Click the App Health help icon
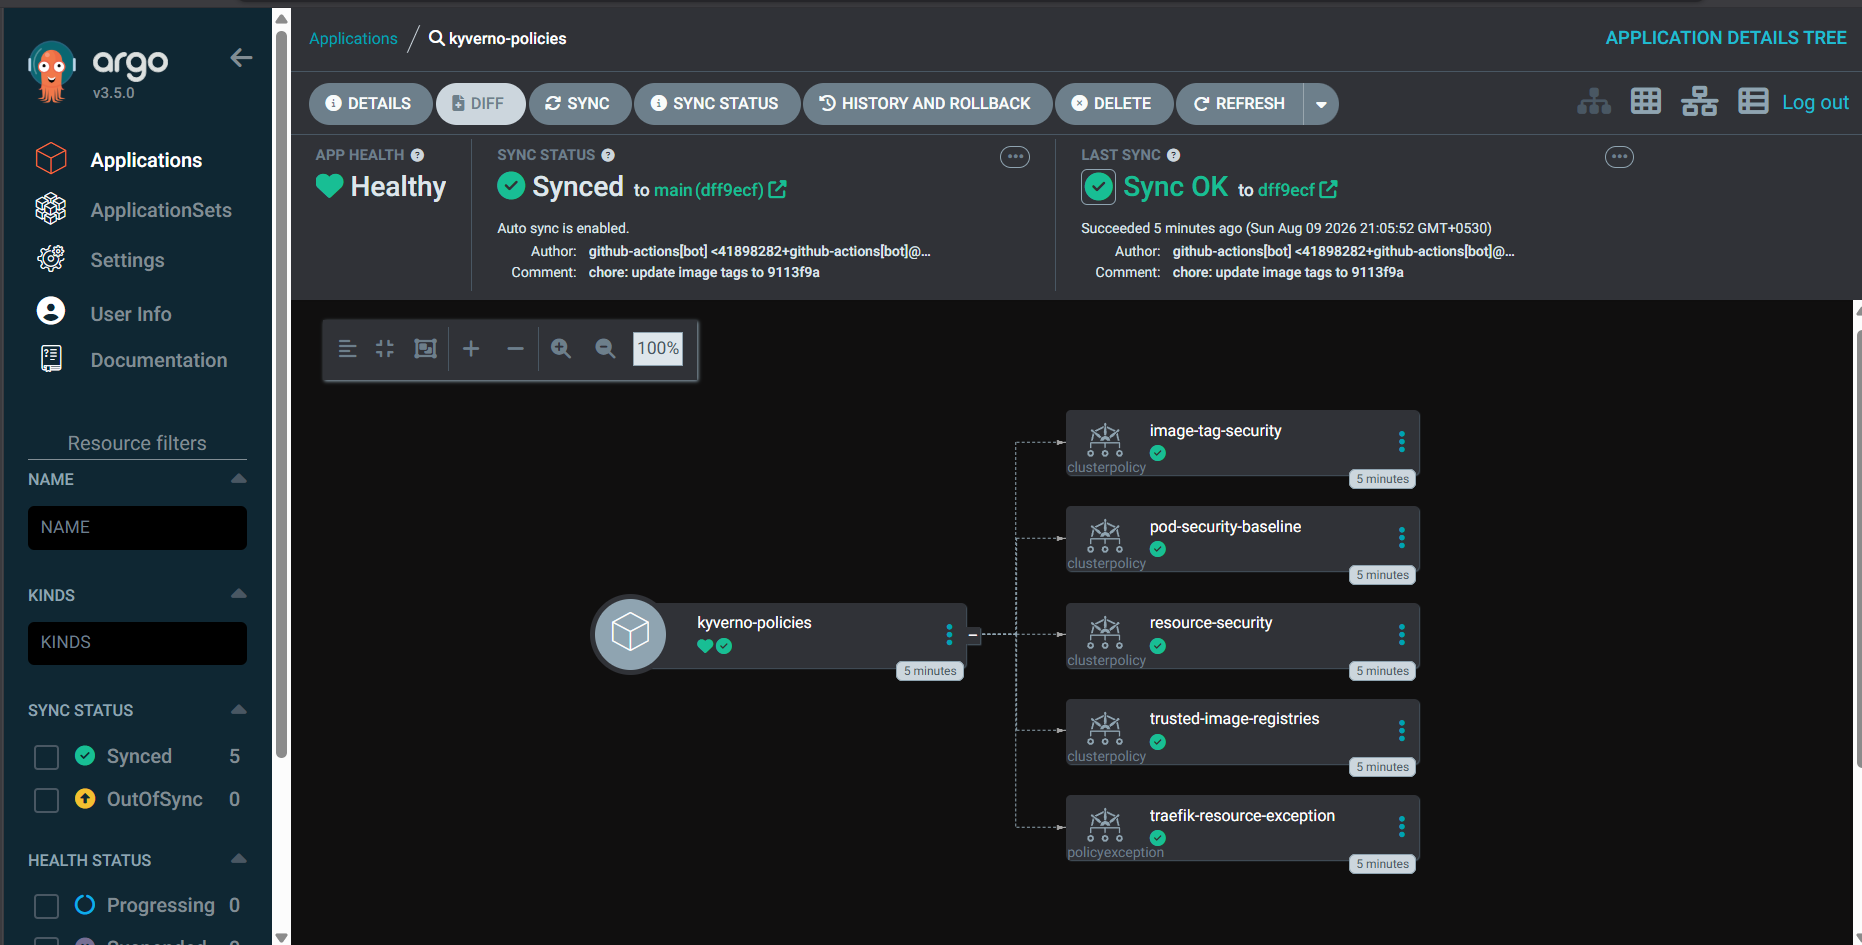The height and width of the screenshot is (945, 1862). point(417,155)
